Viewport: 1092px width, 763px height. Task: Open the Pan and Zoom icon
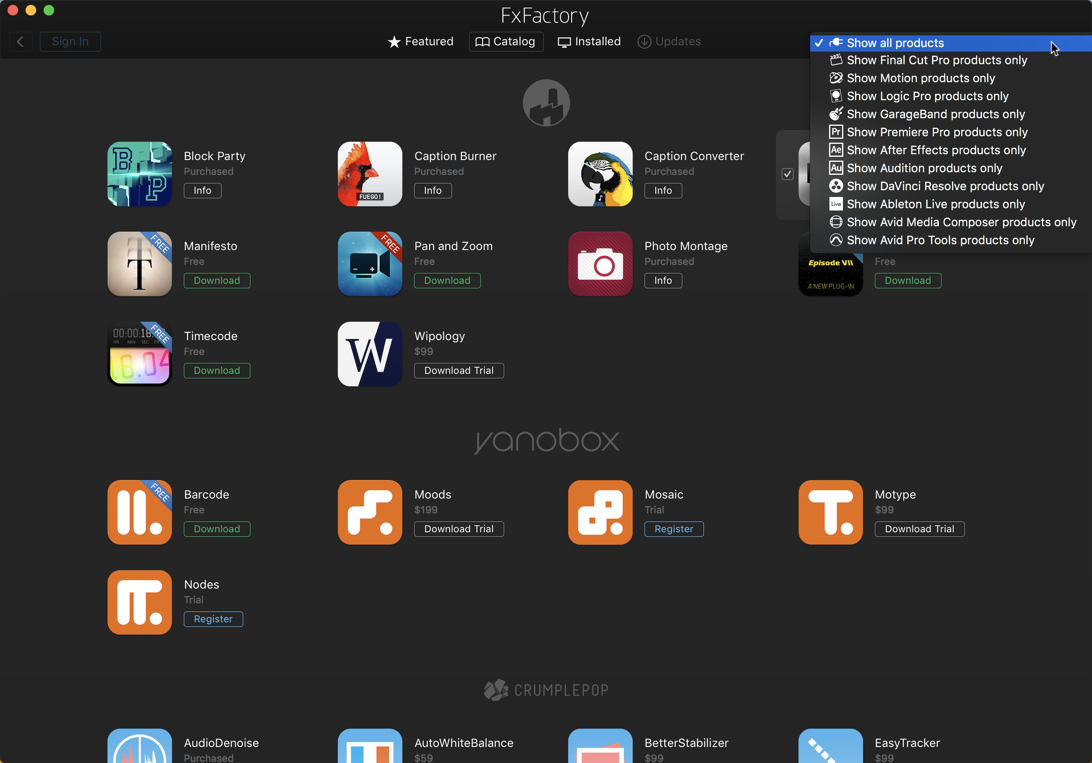370,264
